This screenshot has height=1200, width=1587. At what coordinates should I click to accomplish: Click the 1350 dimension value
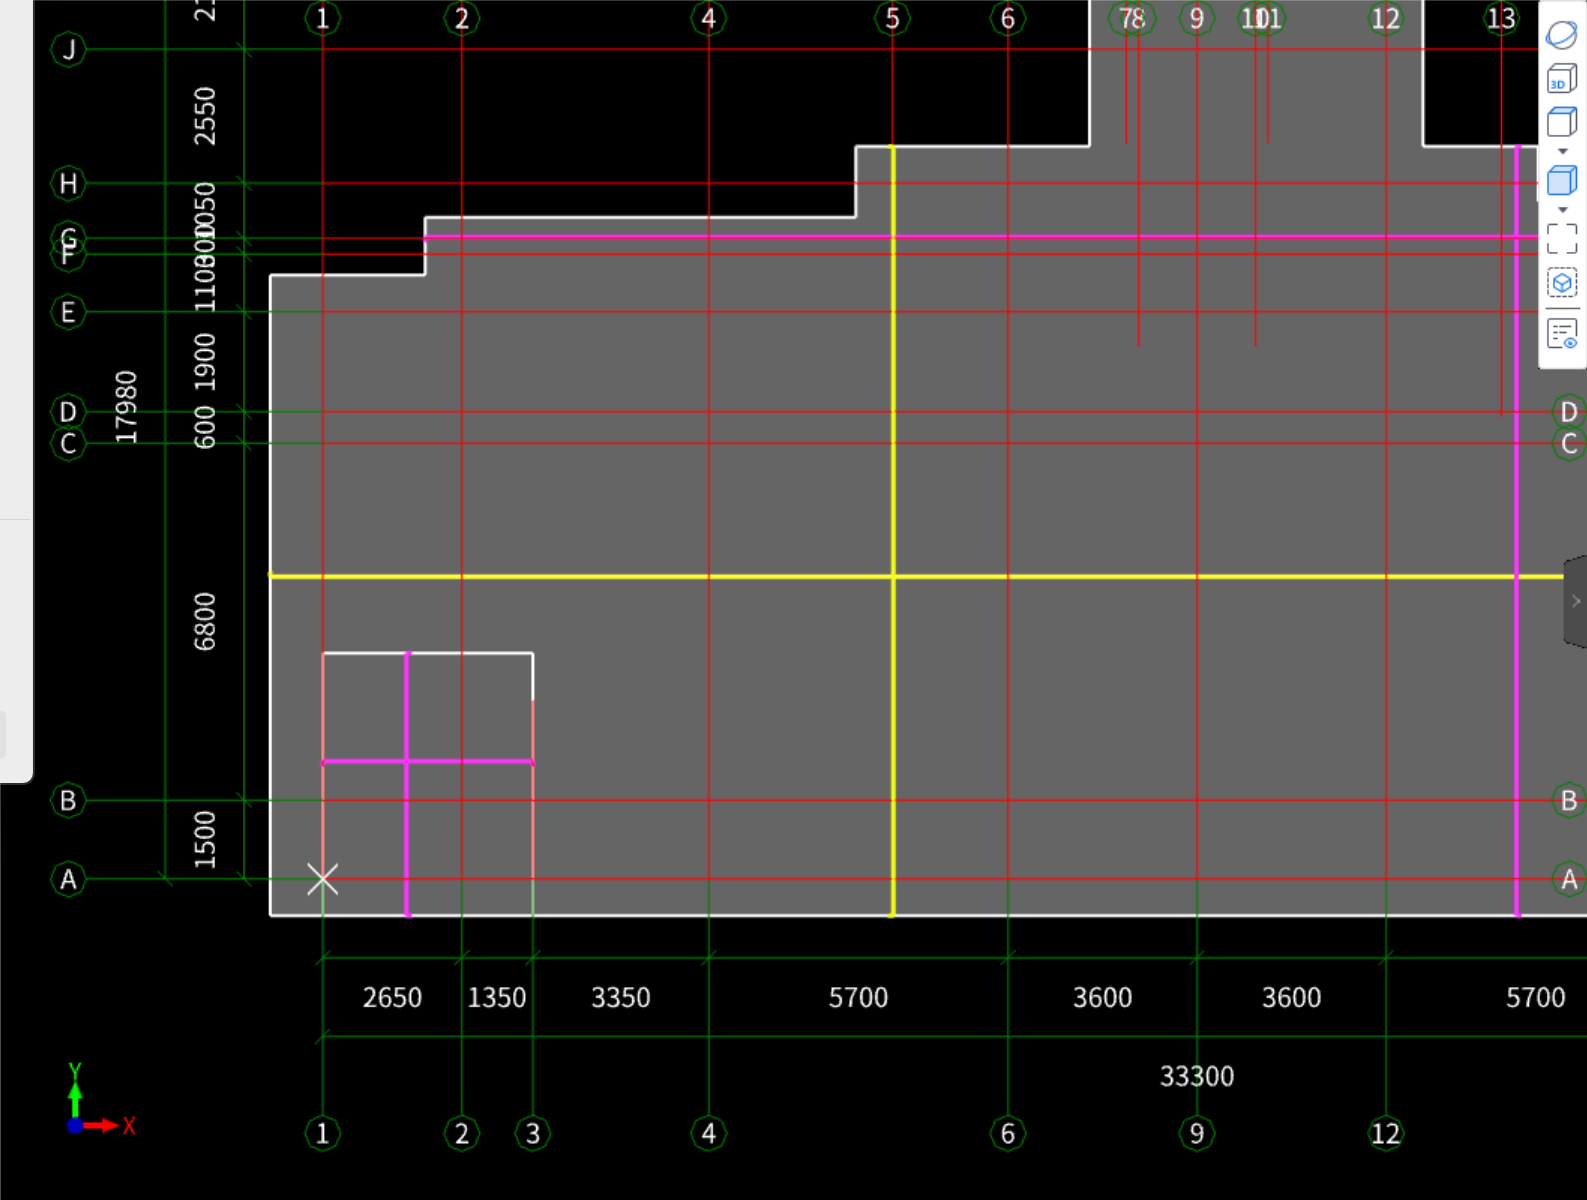coord(497,997)
